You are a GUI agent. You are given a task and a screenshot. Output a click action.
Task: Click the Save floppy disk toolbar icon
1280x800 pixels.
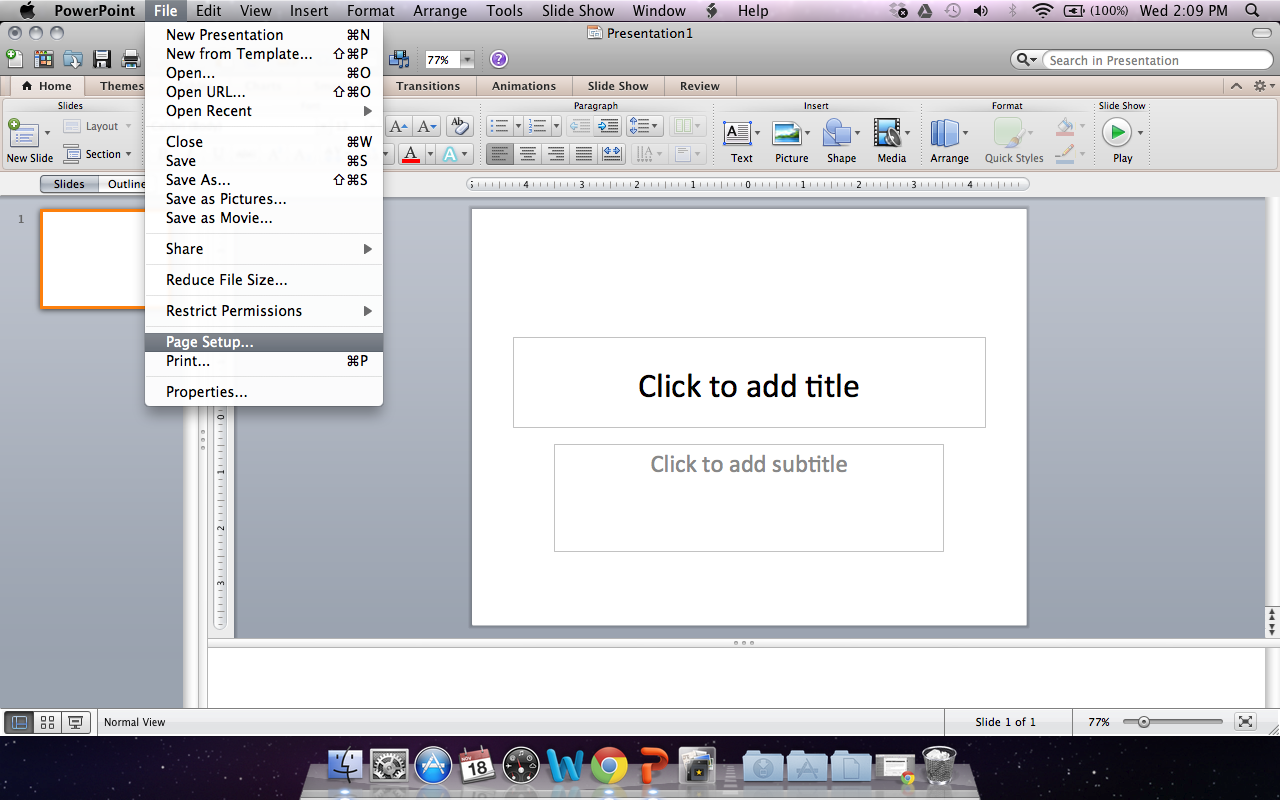click(x=102, y=59)
